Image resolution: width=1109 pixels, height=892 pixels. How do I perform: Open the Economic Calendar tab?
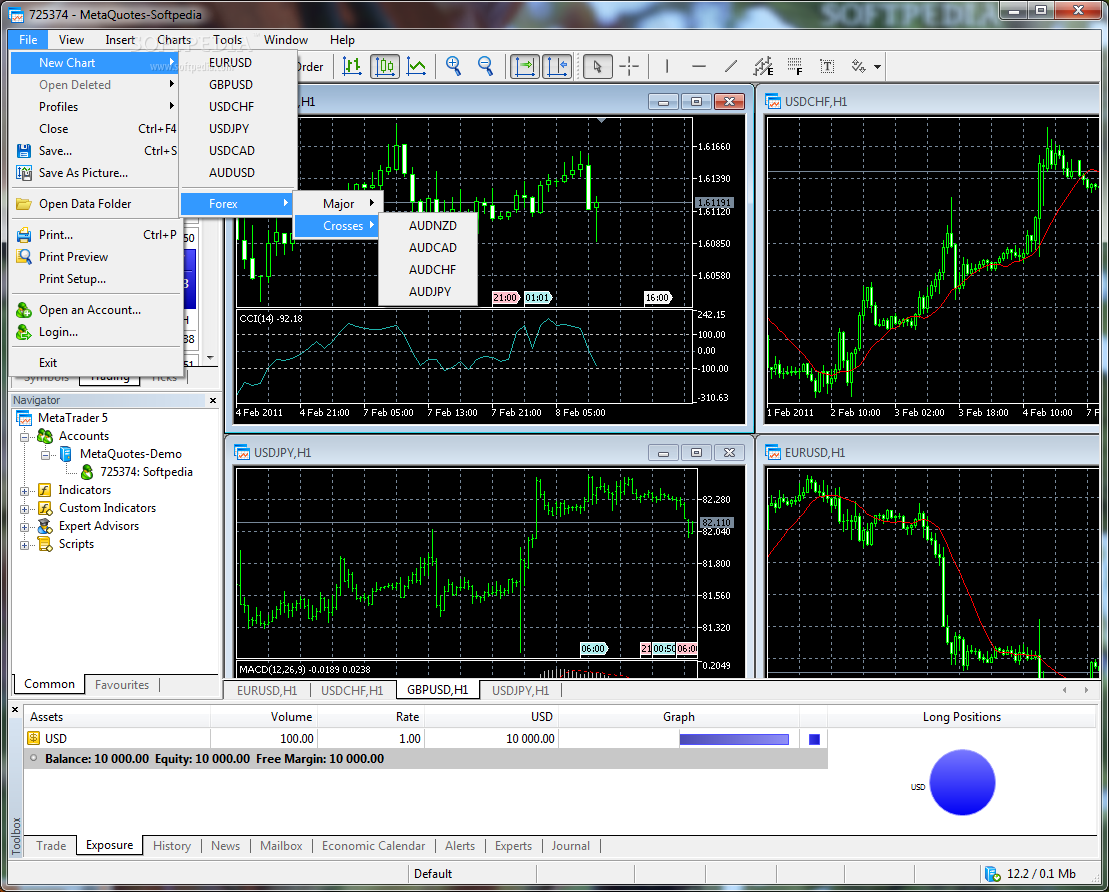[x=373, y=846]
